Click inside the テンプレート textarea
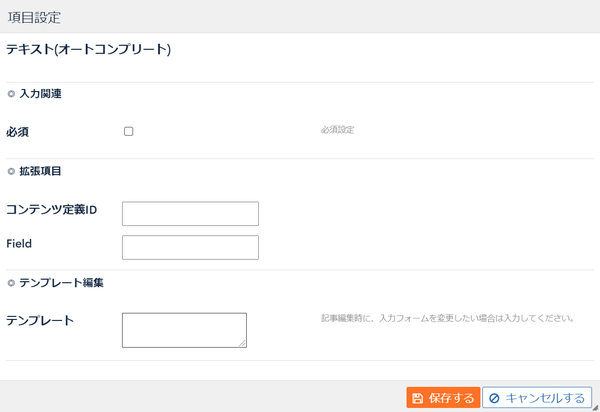600x412 pixels. click(184, 330)
